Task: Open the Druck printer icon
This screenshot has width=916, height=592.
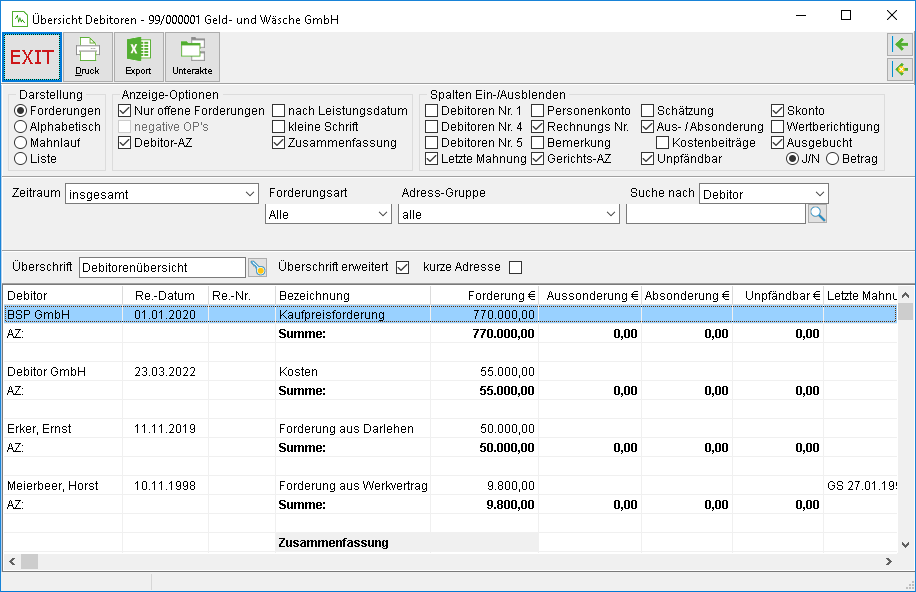Action: tap(87, 57)
